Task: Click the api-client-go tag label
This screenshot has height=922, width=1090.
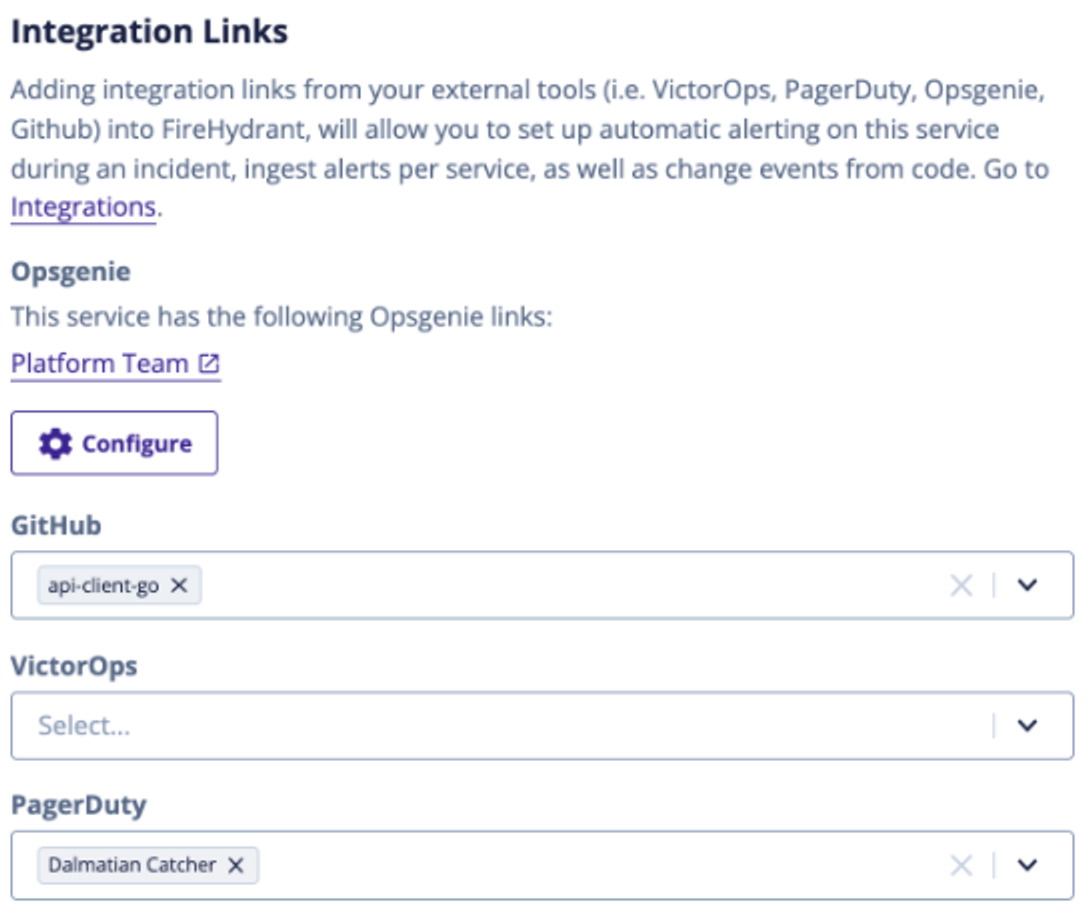Action: [104, 586]
